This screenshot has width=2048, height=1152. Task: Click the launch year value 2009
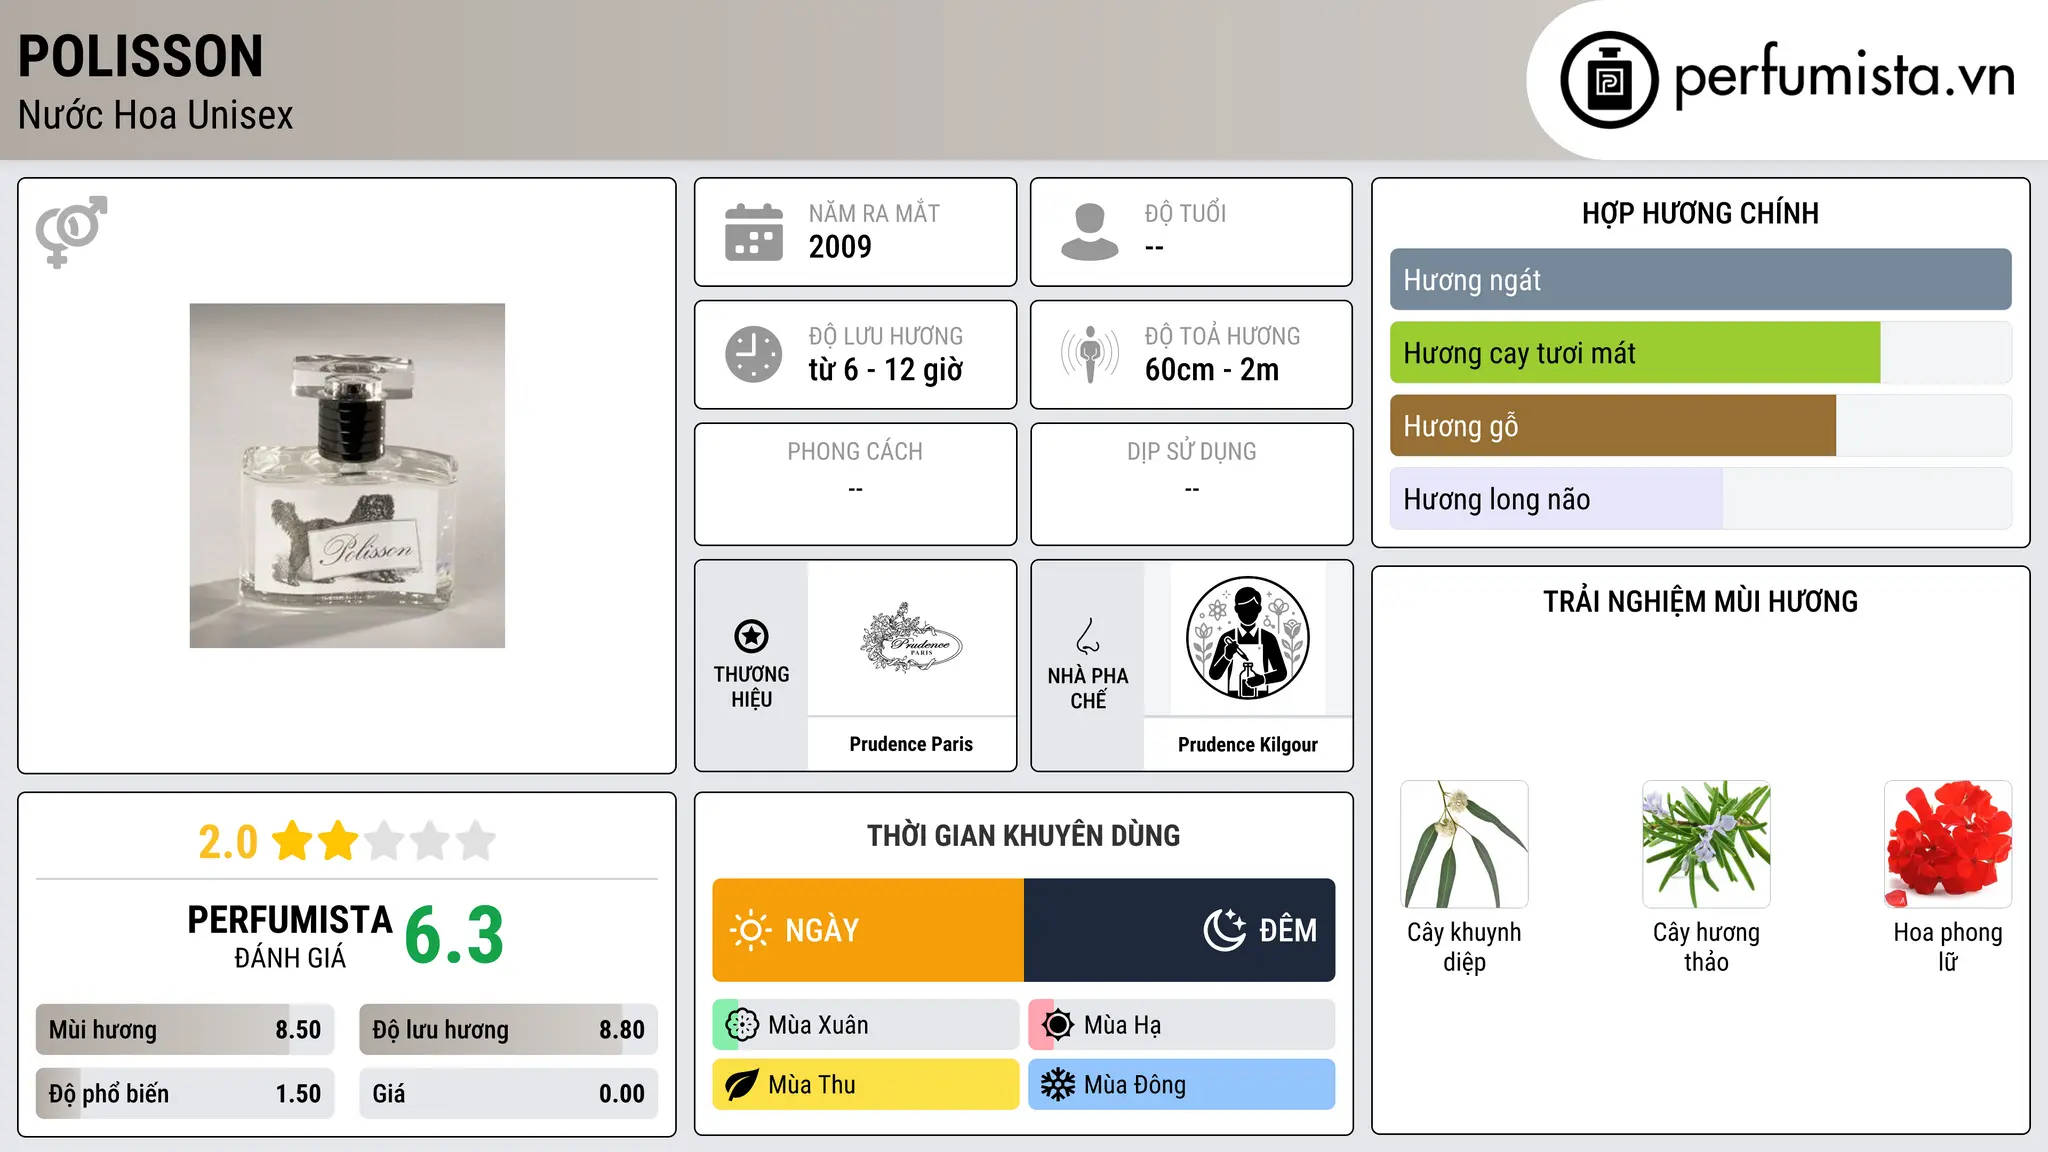[x=840, y=247]
